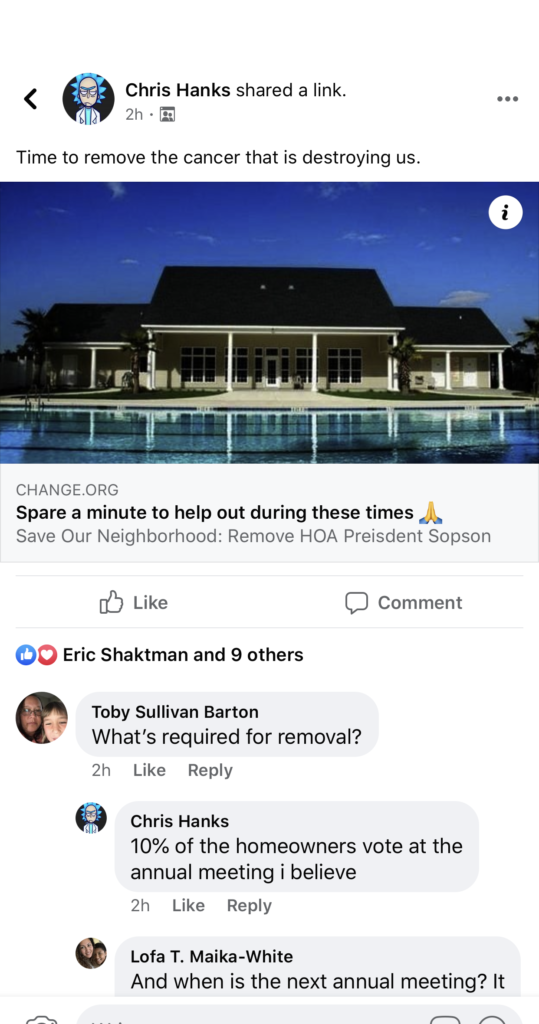Tap Chris Hanks' avatar in the reply
Image resolution: width=539 pixels, height=1024 pixels.
pos(91,818)
